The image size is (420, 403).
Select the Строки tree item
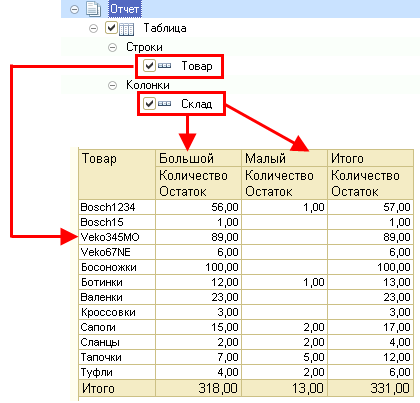[144, 47]
